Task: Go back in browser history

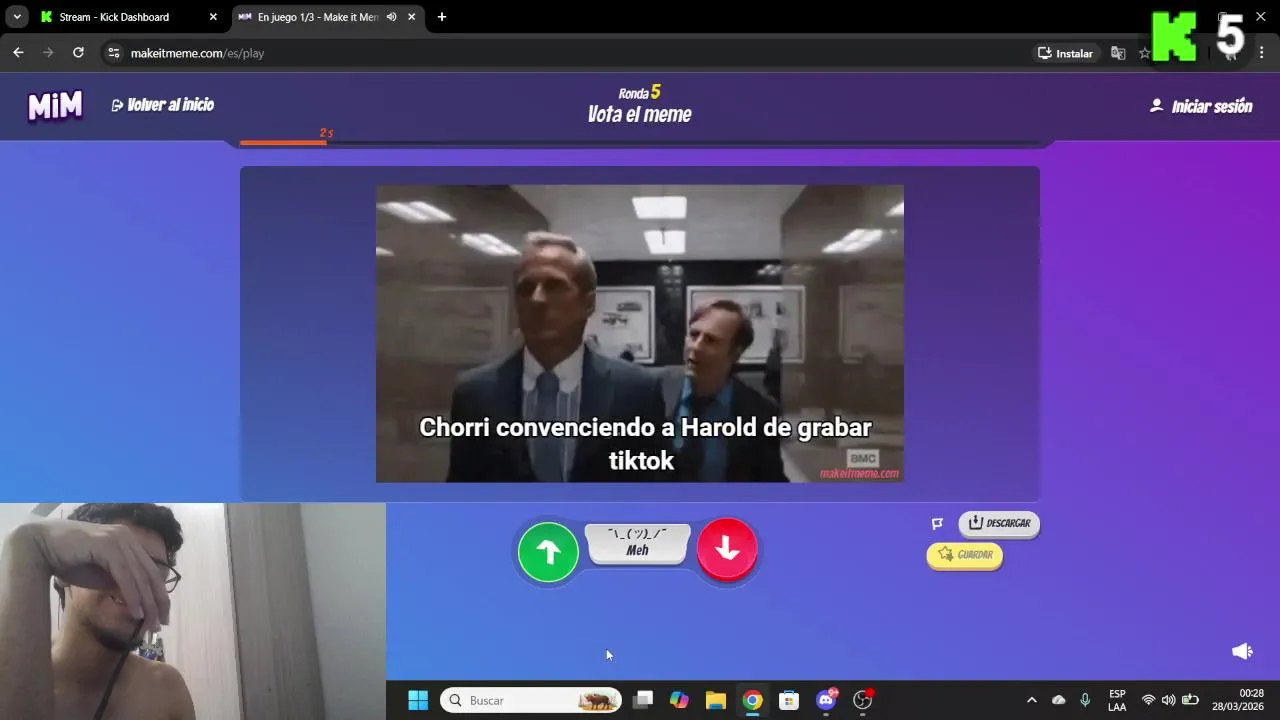Action: click(18, 53)
